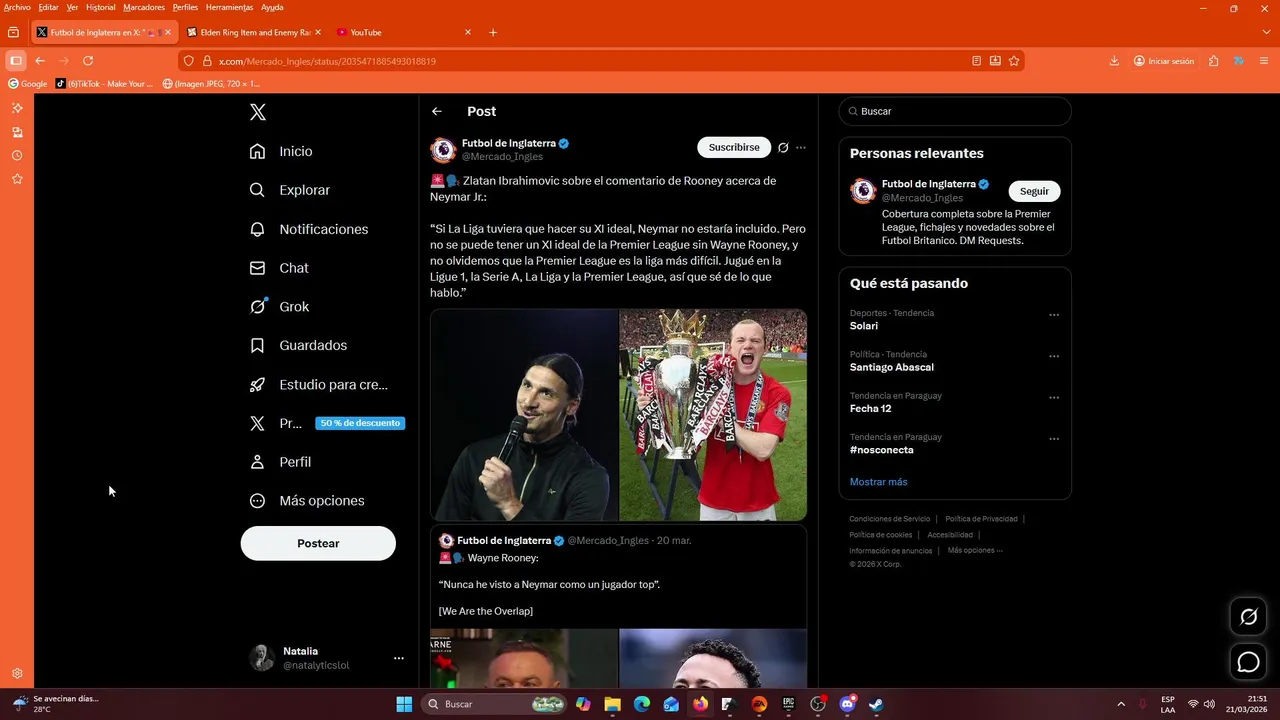Open Notificaciones in sidebar
1280x720 pixels.
coord(309,229)
